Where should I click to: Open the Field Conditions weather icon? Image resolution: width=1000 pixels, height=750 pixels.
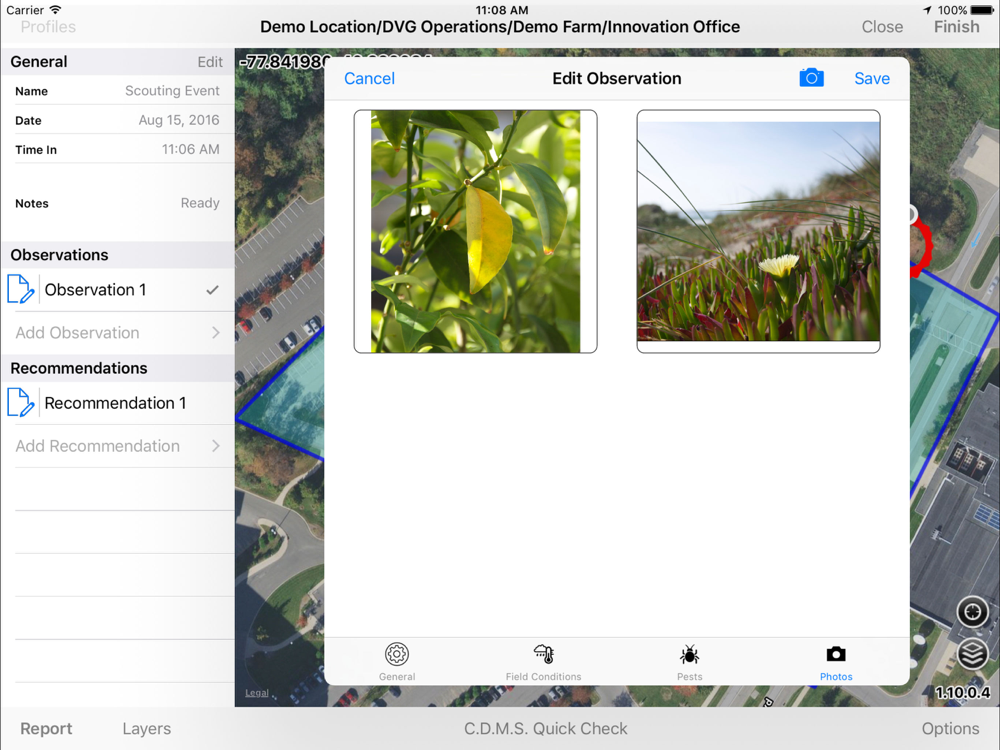pos(543,654)
